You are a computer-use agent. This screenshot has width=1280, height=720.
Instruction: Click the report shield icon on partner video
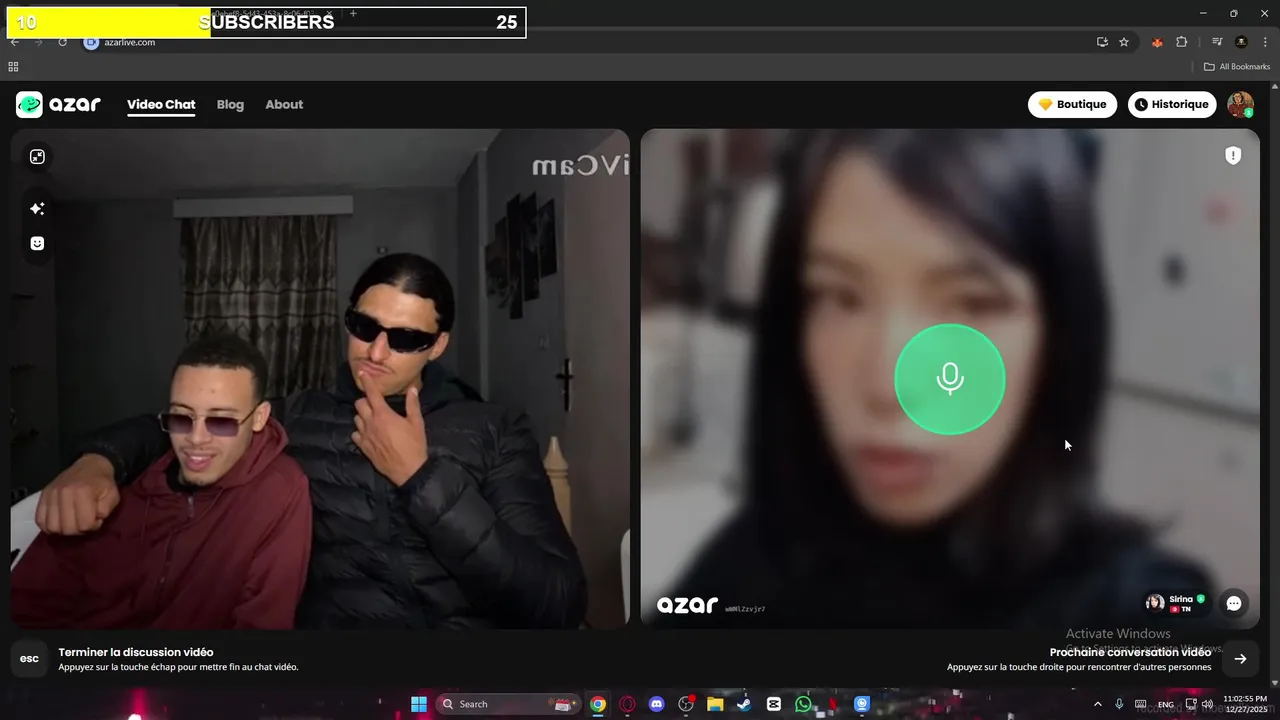[x=1233, y=155]
